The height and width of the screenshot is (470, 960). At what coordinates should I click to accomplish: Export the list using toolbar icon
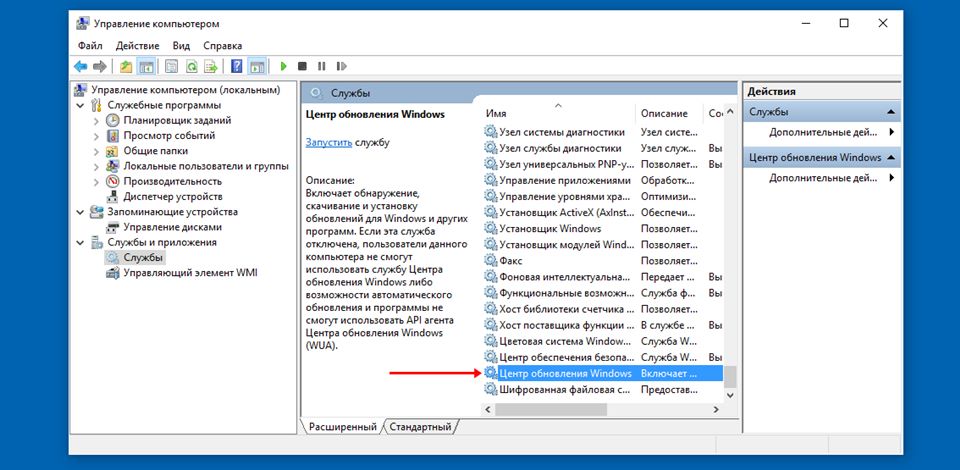click(x=211, y=66)
